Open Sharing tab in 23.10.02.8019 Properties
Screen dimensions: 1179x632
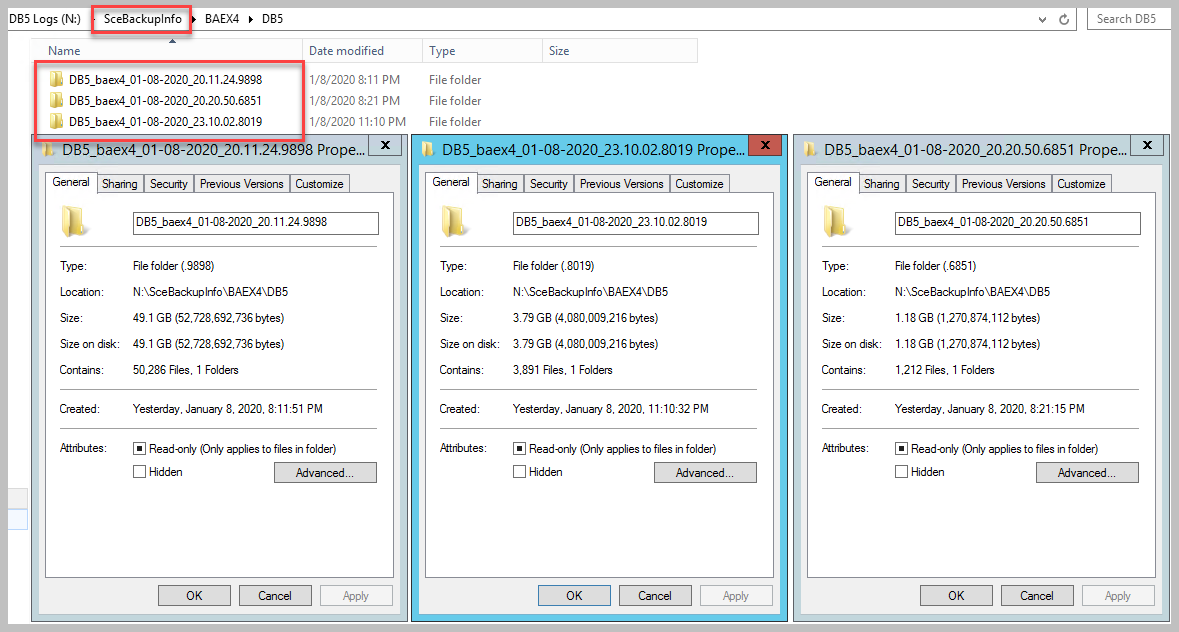[499, 184]
